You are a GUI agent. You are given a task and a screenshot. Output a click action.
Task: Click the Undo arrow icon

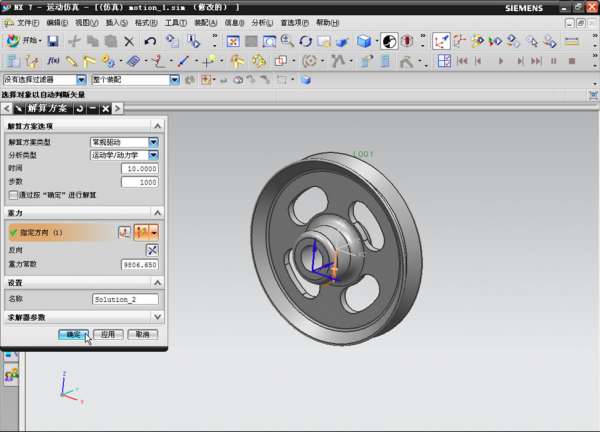[150, 41]
